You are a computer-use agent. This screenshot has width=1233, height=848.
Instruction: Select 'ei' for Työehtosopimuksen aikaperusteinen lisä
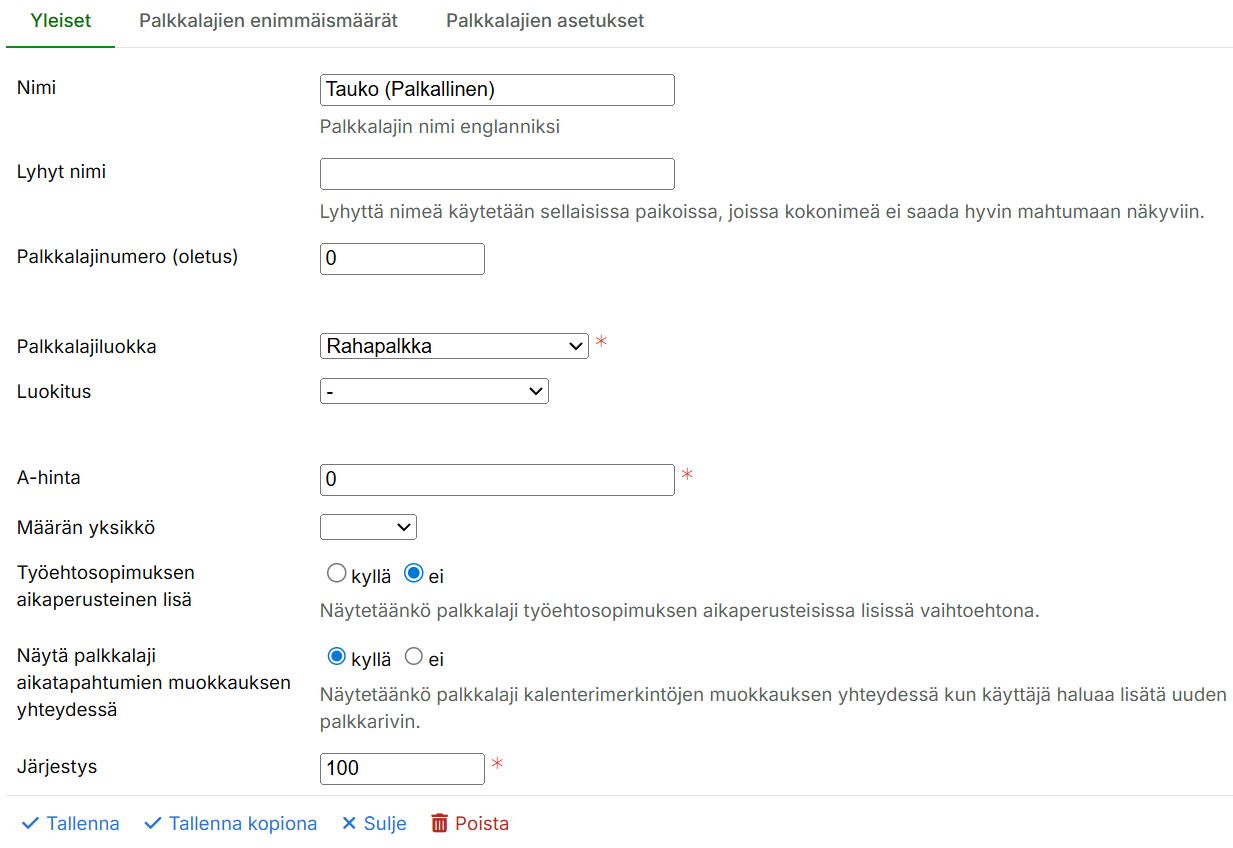(414, 574)
